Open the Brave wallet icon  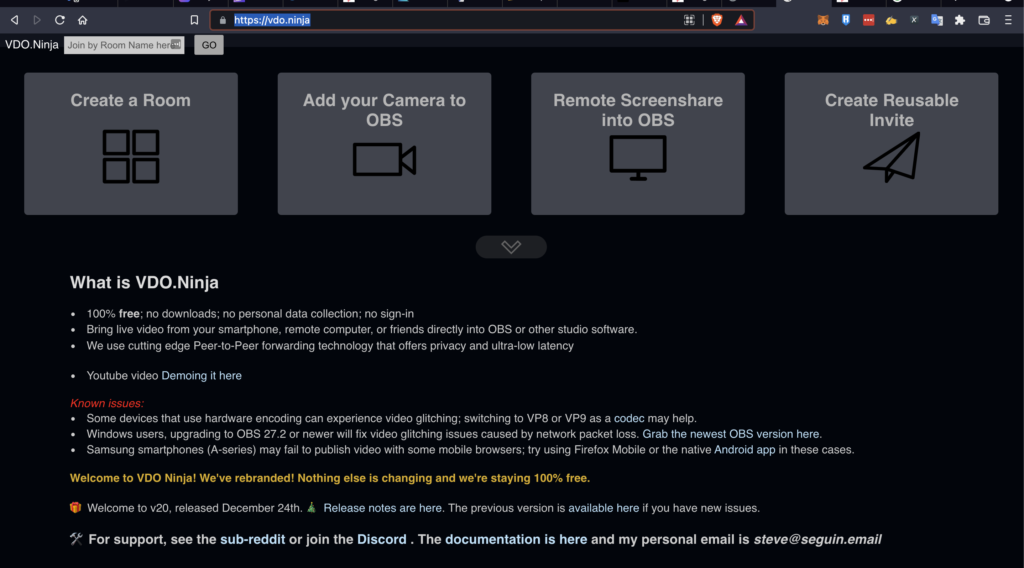(984, 20)
